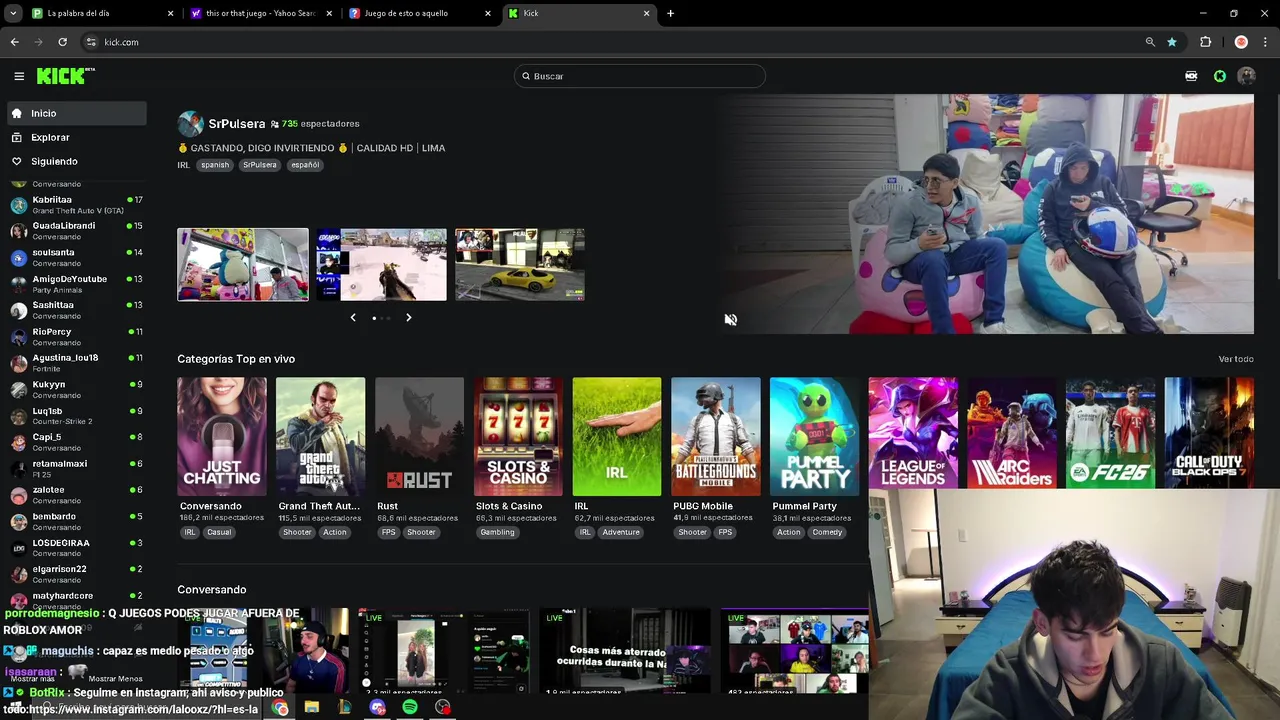Click SrPulsera's avatar in featured stream
The image size is (1280, 720).
click(x=190, y=124)
